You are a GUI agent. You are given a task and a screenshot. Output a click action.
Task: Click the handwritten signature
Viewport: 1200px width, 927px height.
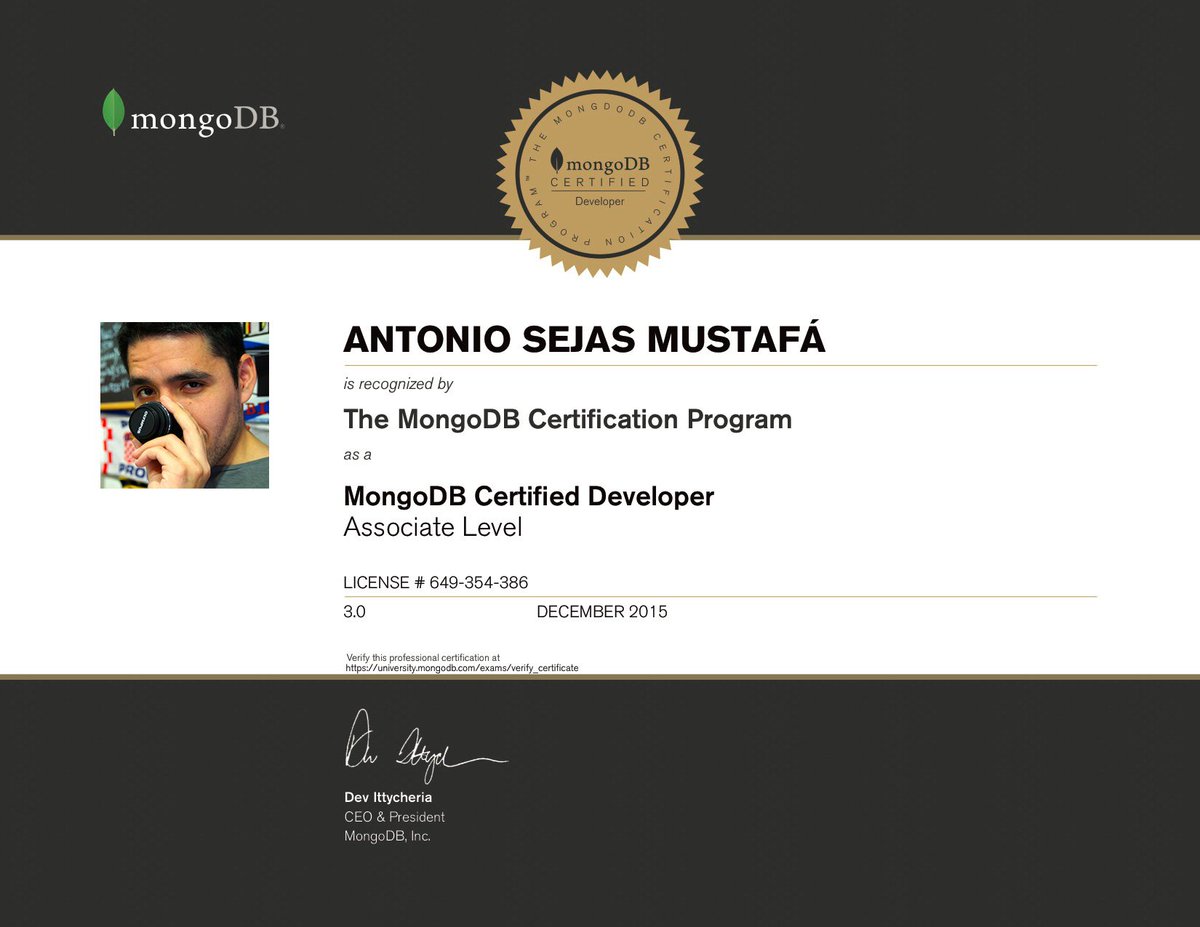click(426, 747)
